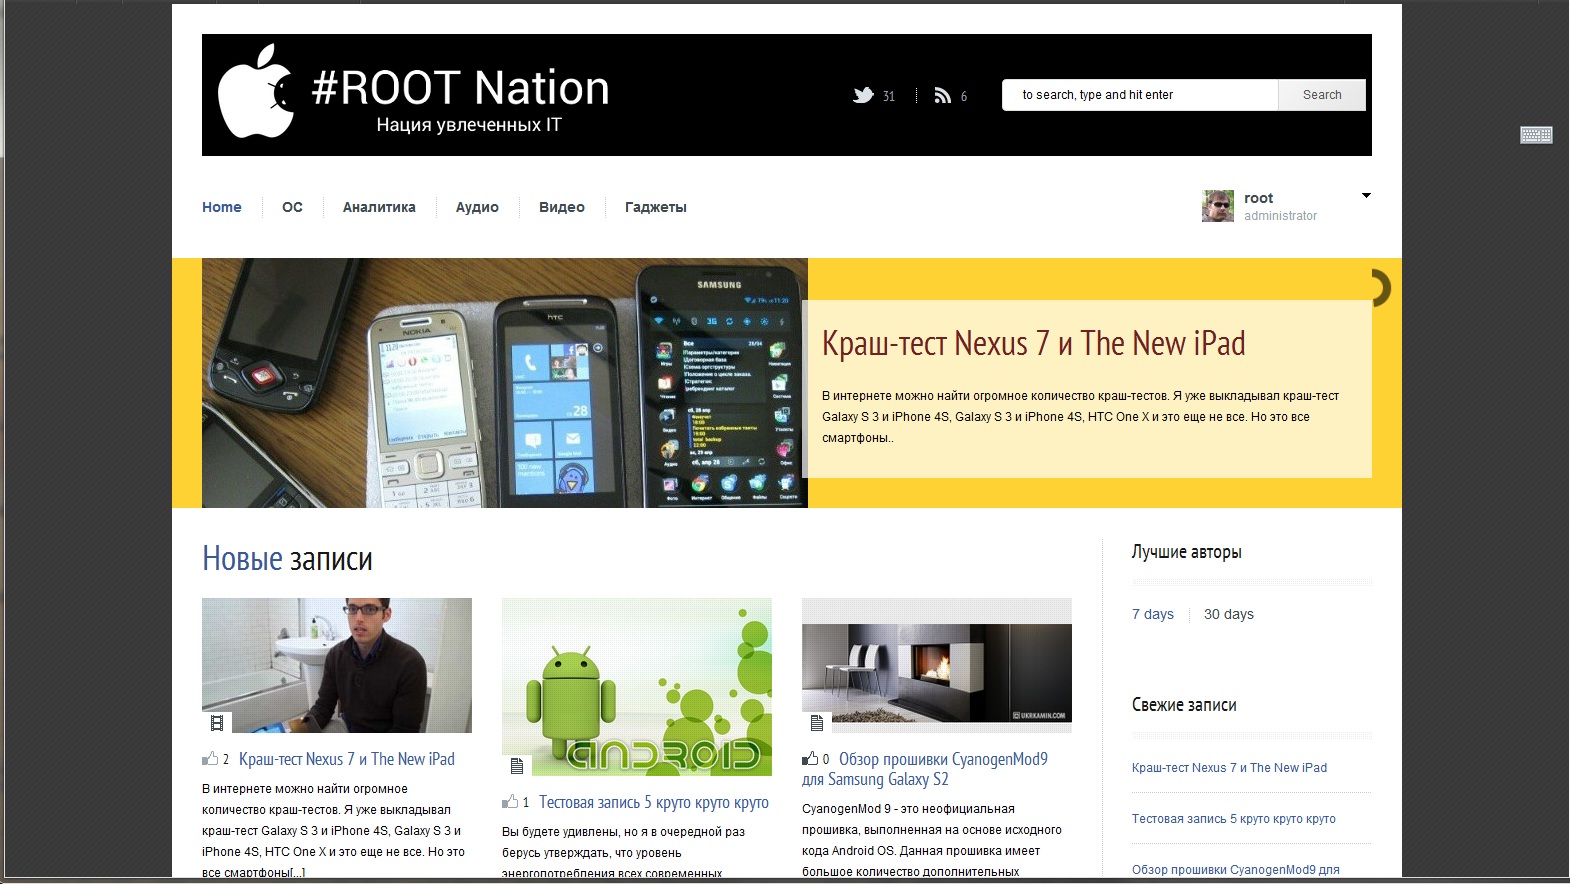
Task: Open Обзор прошивки CyanogenMod9 in Свежие записи sidebar
Action: (x=1236, y=870)
